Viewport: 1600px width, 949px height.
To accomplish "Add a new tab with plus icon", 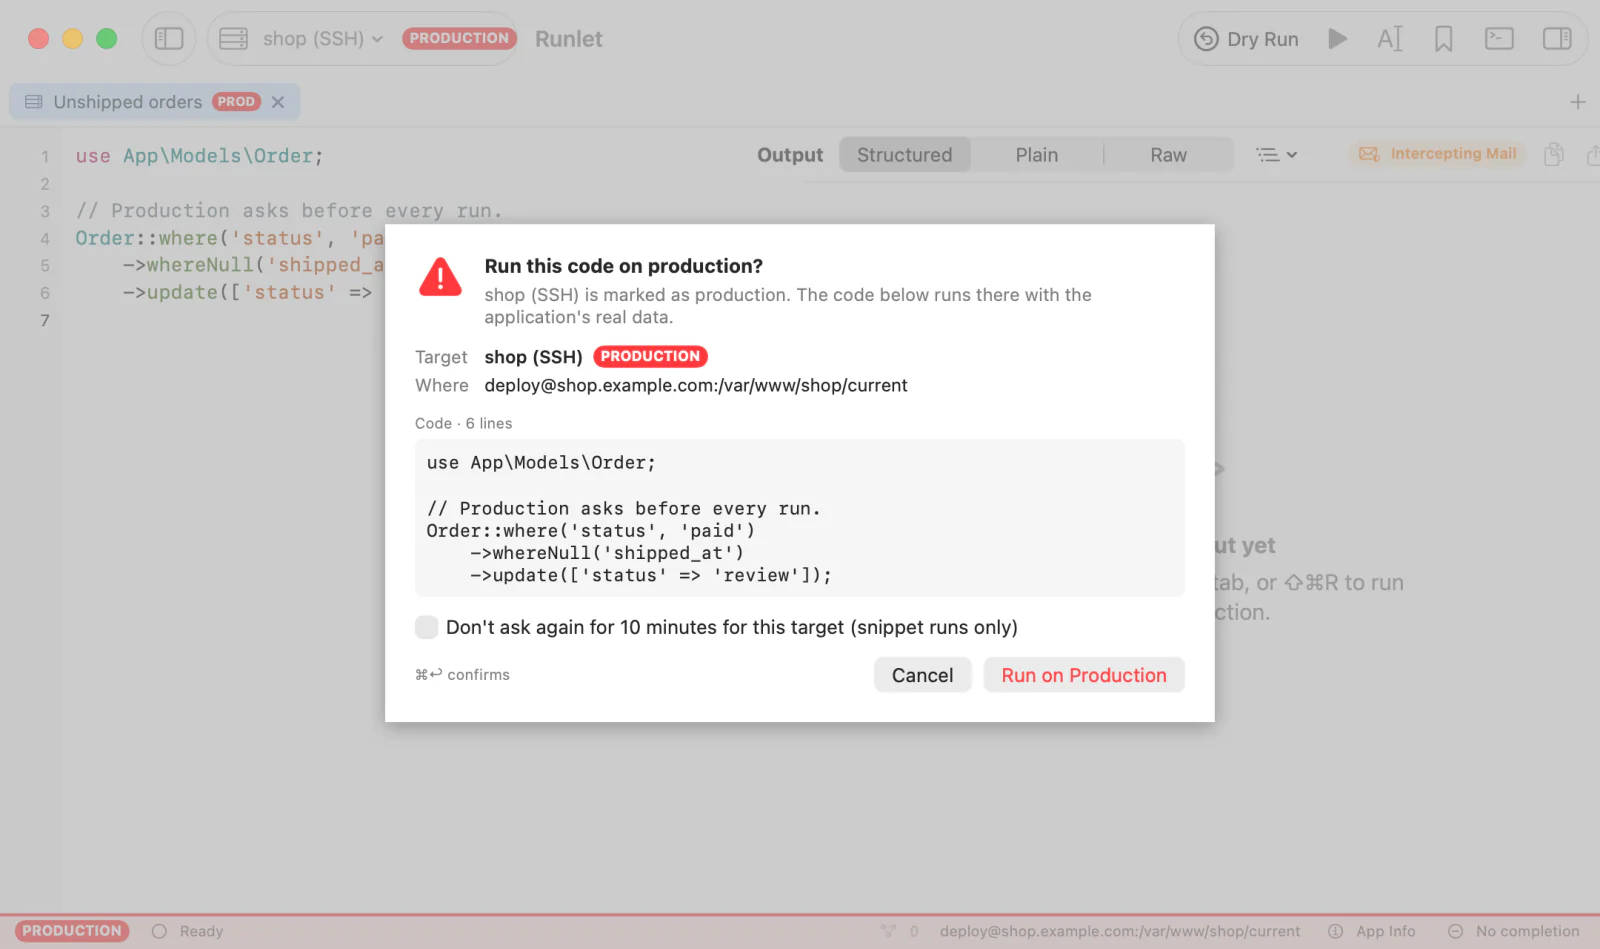I will [x=1578, y=102].
